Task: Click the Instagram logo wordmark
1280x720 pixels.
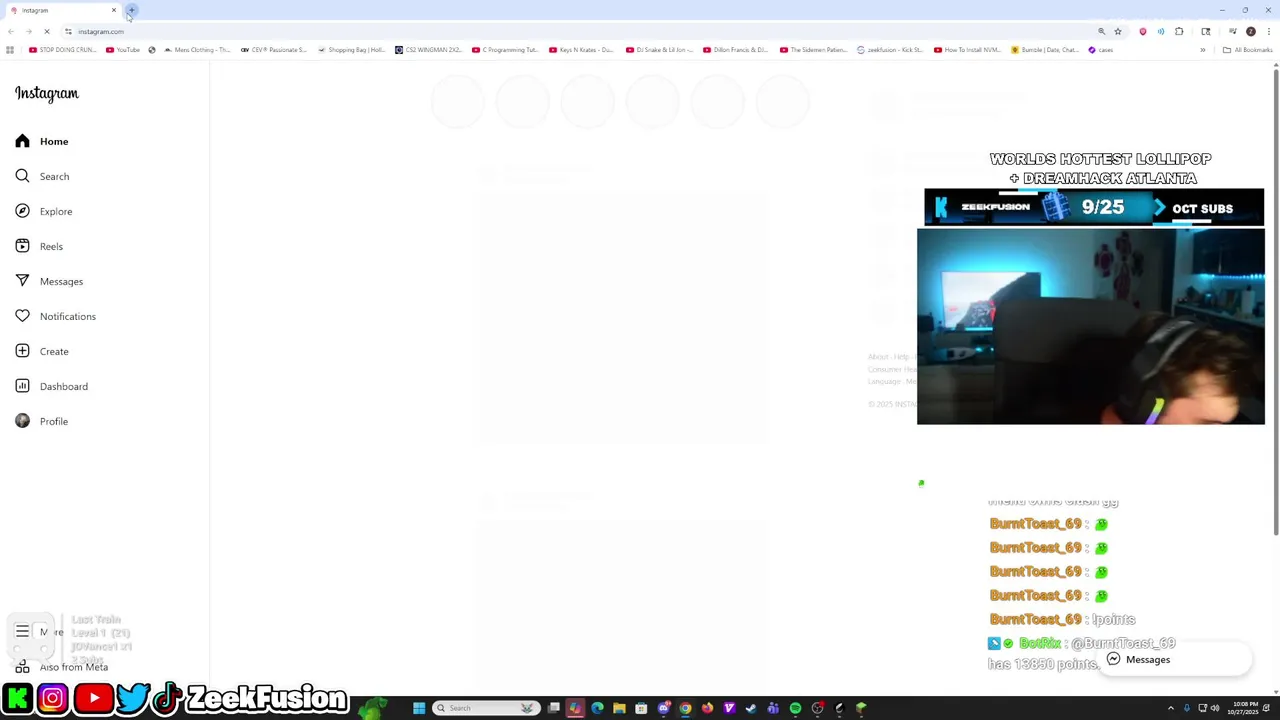Action: [46, 93]
